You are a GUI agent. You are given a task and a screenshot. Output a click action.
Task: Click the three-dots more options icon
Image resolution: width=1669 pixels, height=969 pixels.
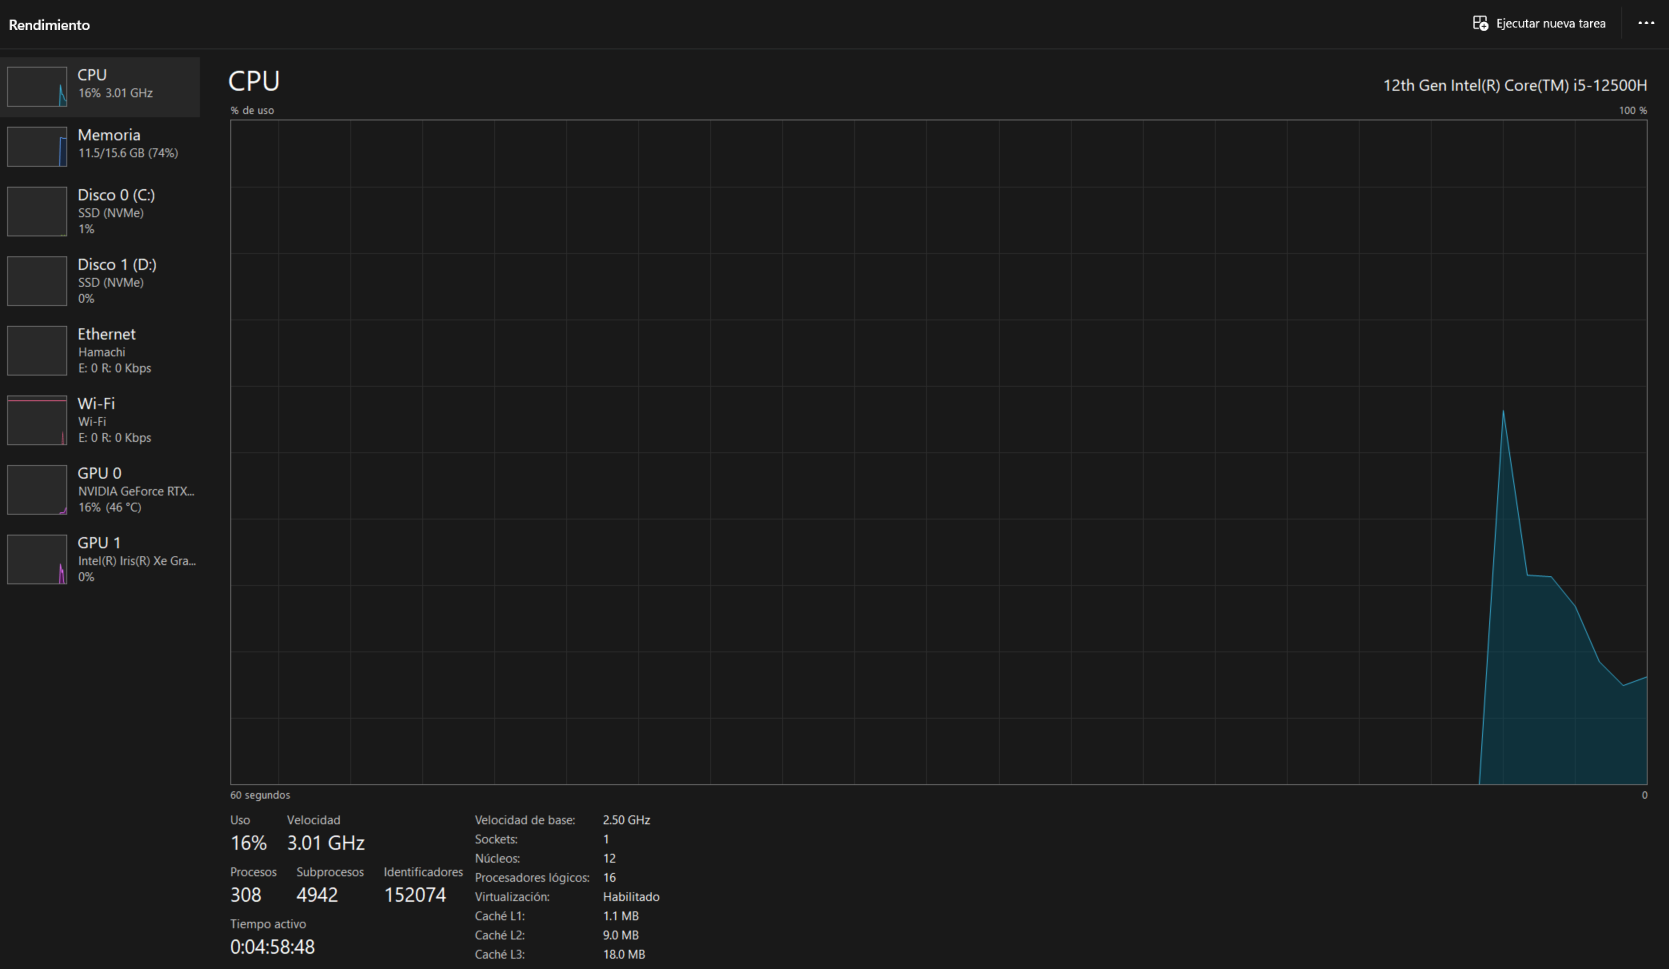tap(1646, 23)
